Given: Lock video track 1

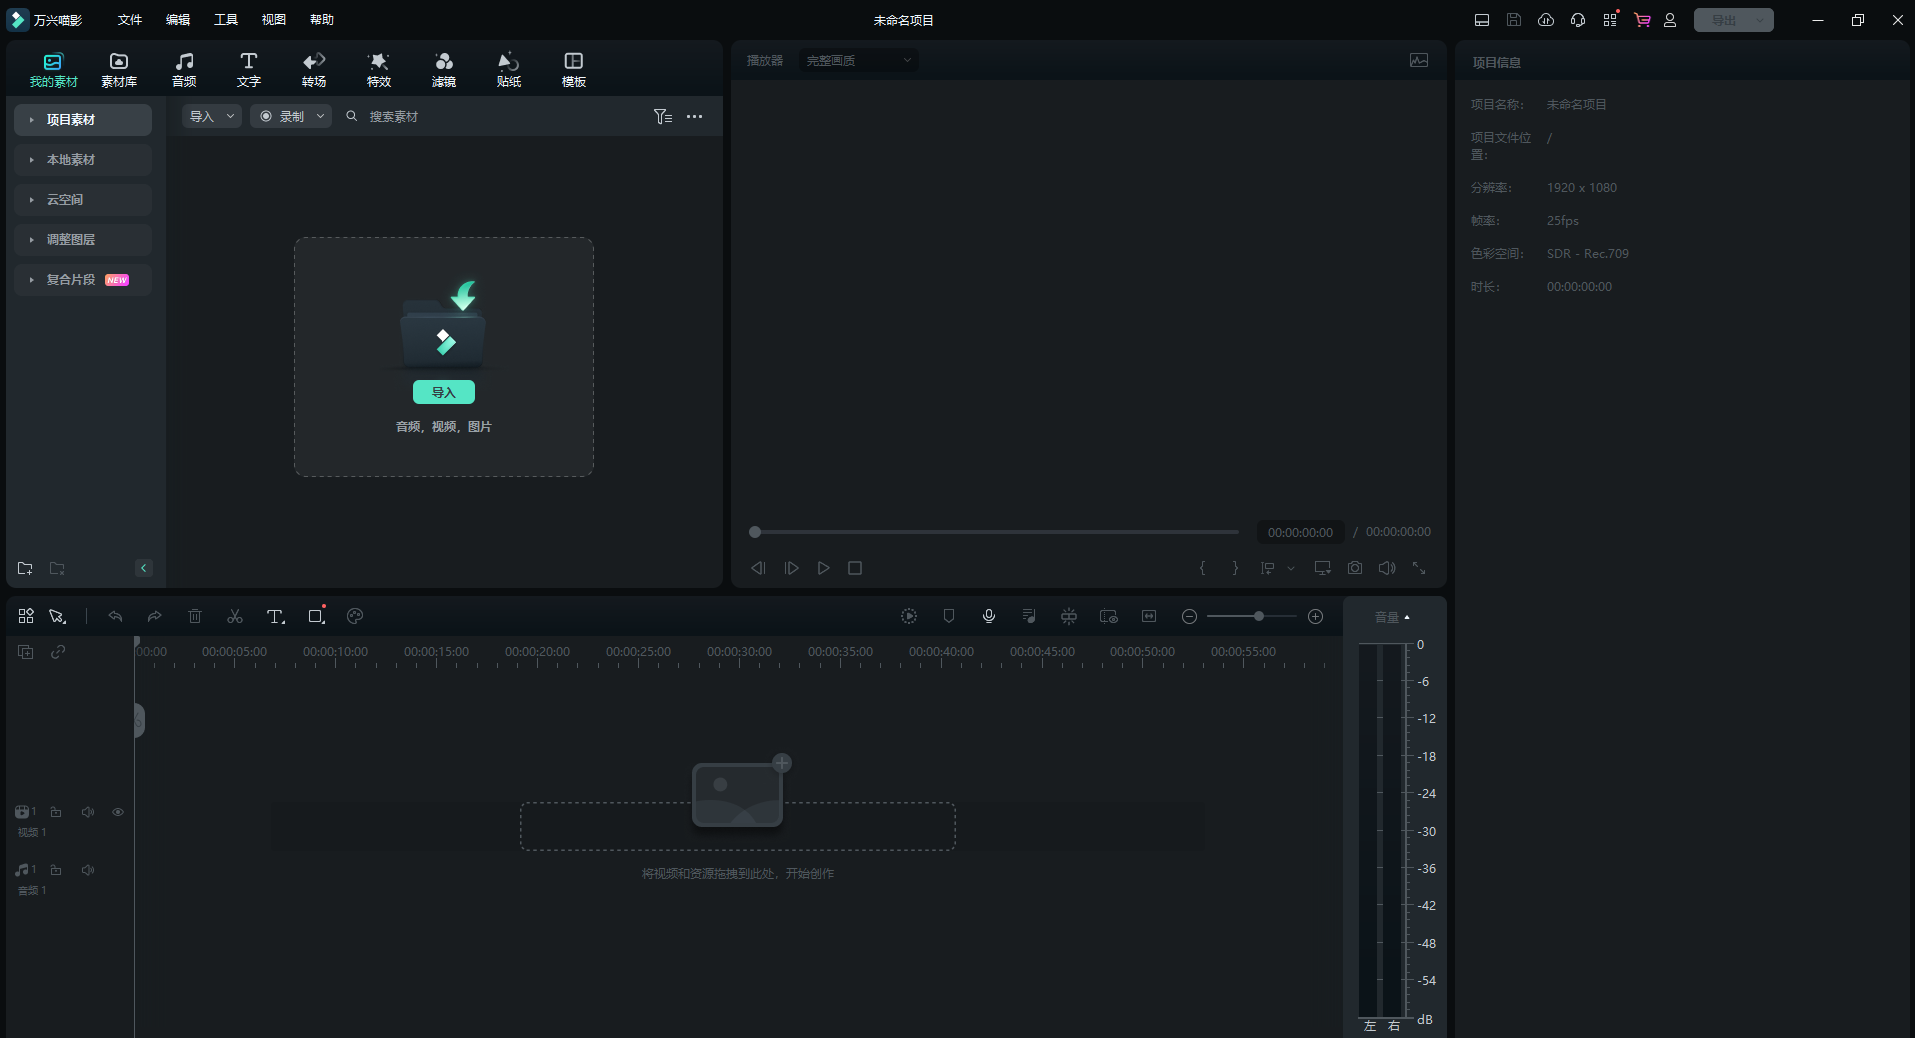Looking at the screenshot, I should [x=56, y=812].
